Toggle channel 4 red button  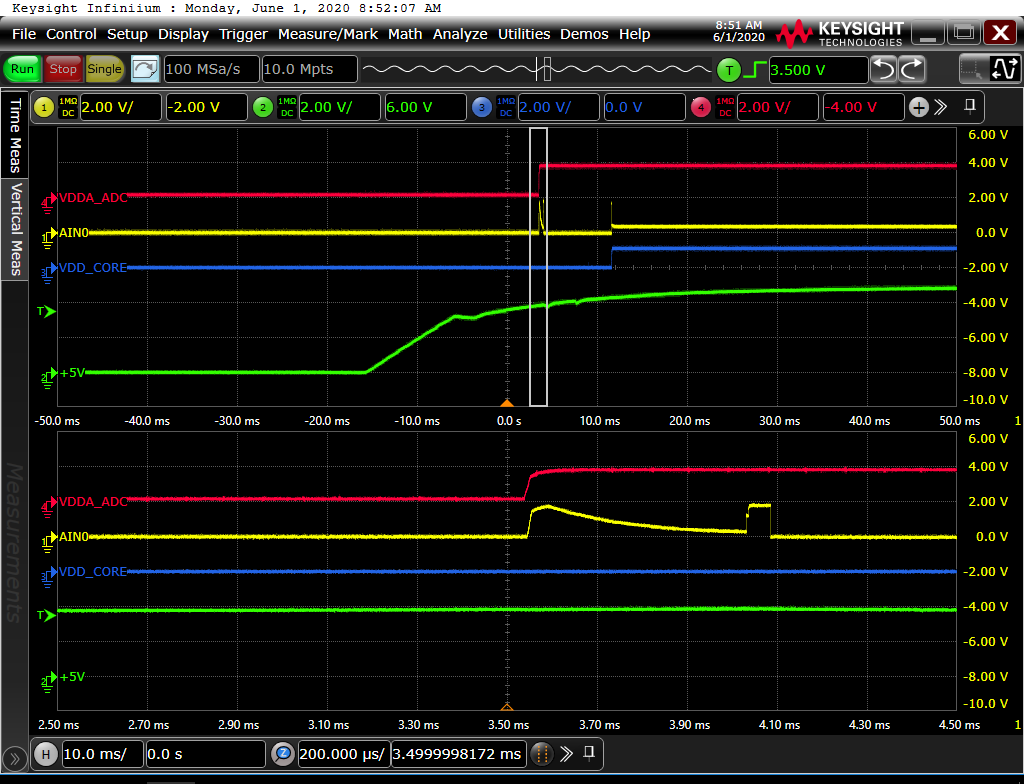[x=700, y=107]
